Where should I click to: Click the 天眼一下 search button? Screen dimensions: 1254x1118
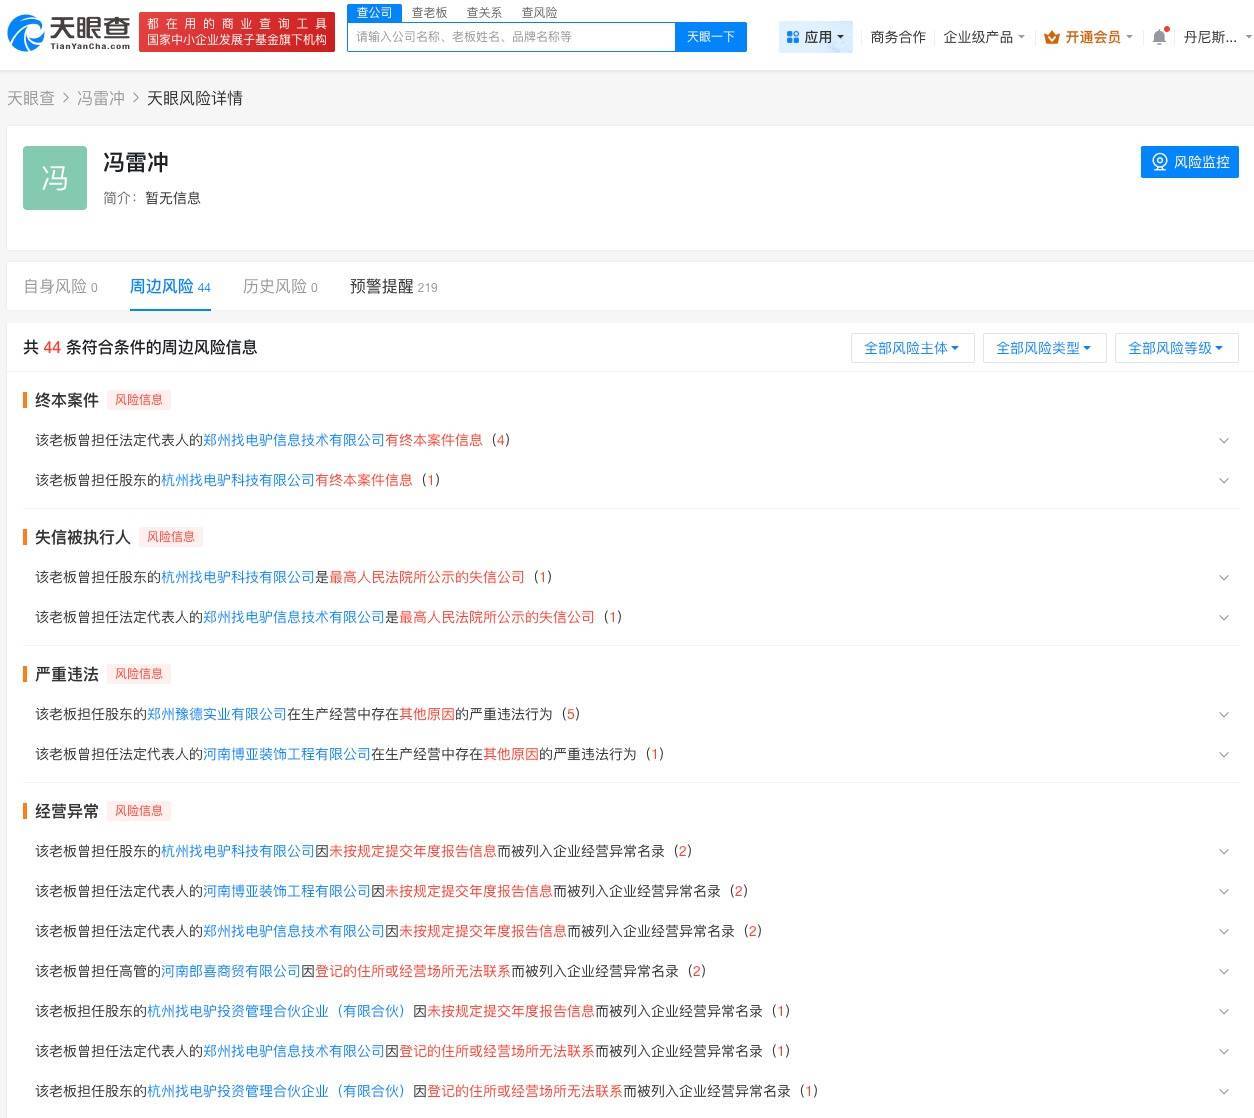(x=710, y=36)
